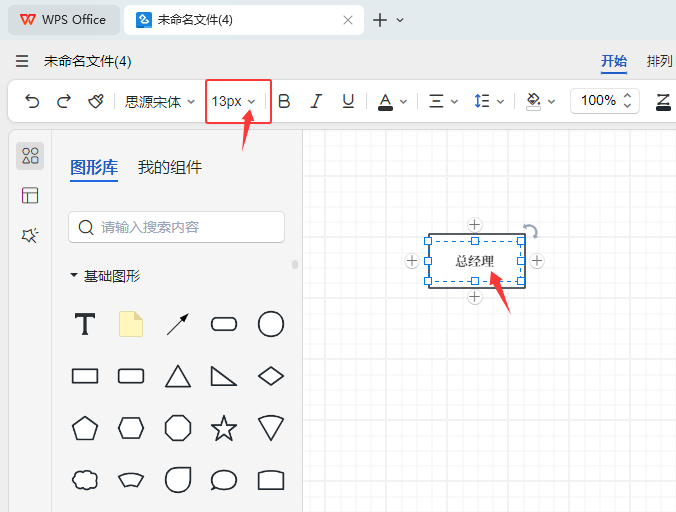Click the text alignment icon

[x=436, y=102]
